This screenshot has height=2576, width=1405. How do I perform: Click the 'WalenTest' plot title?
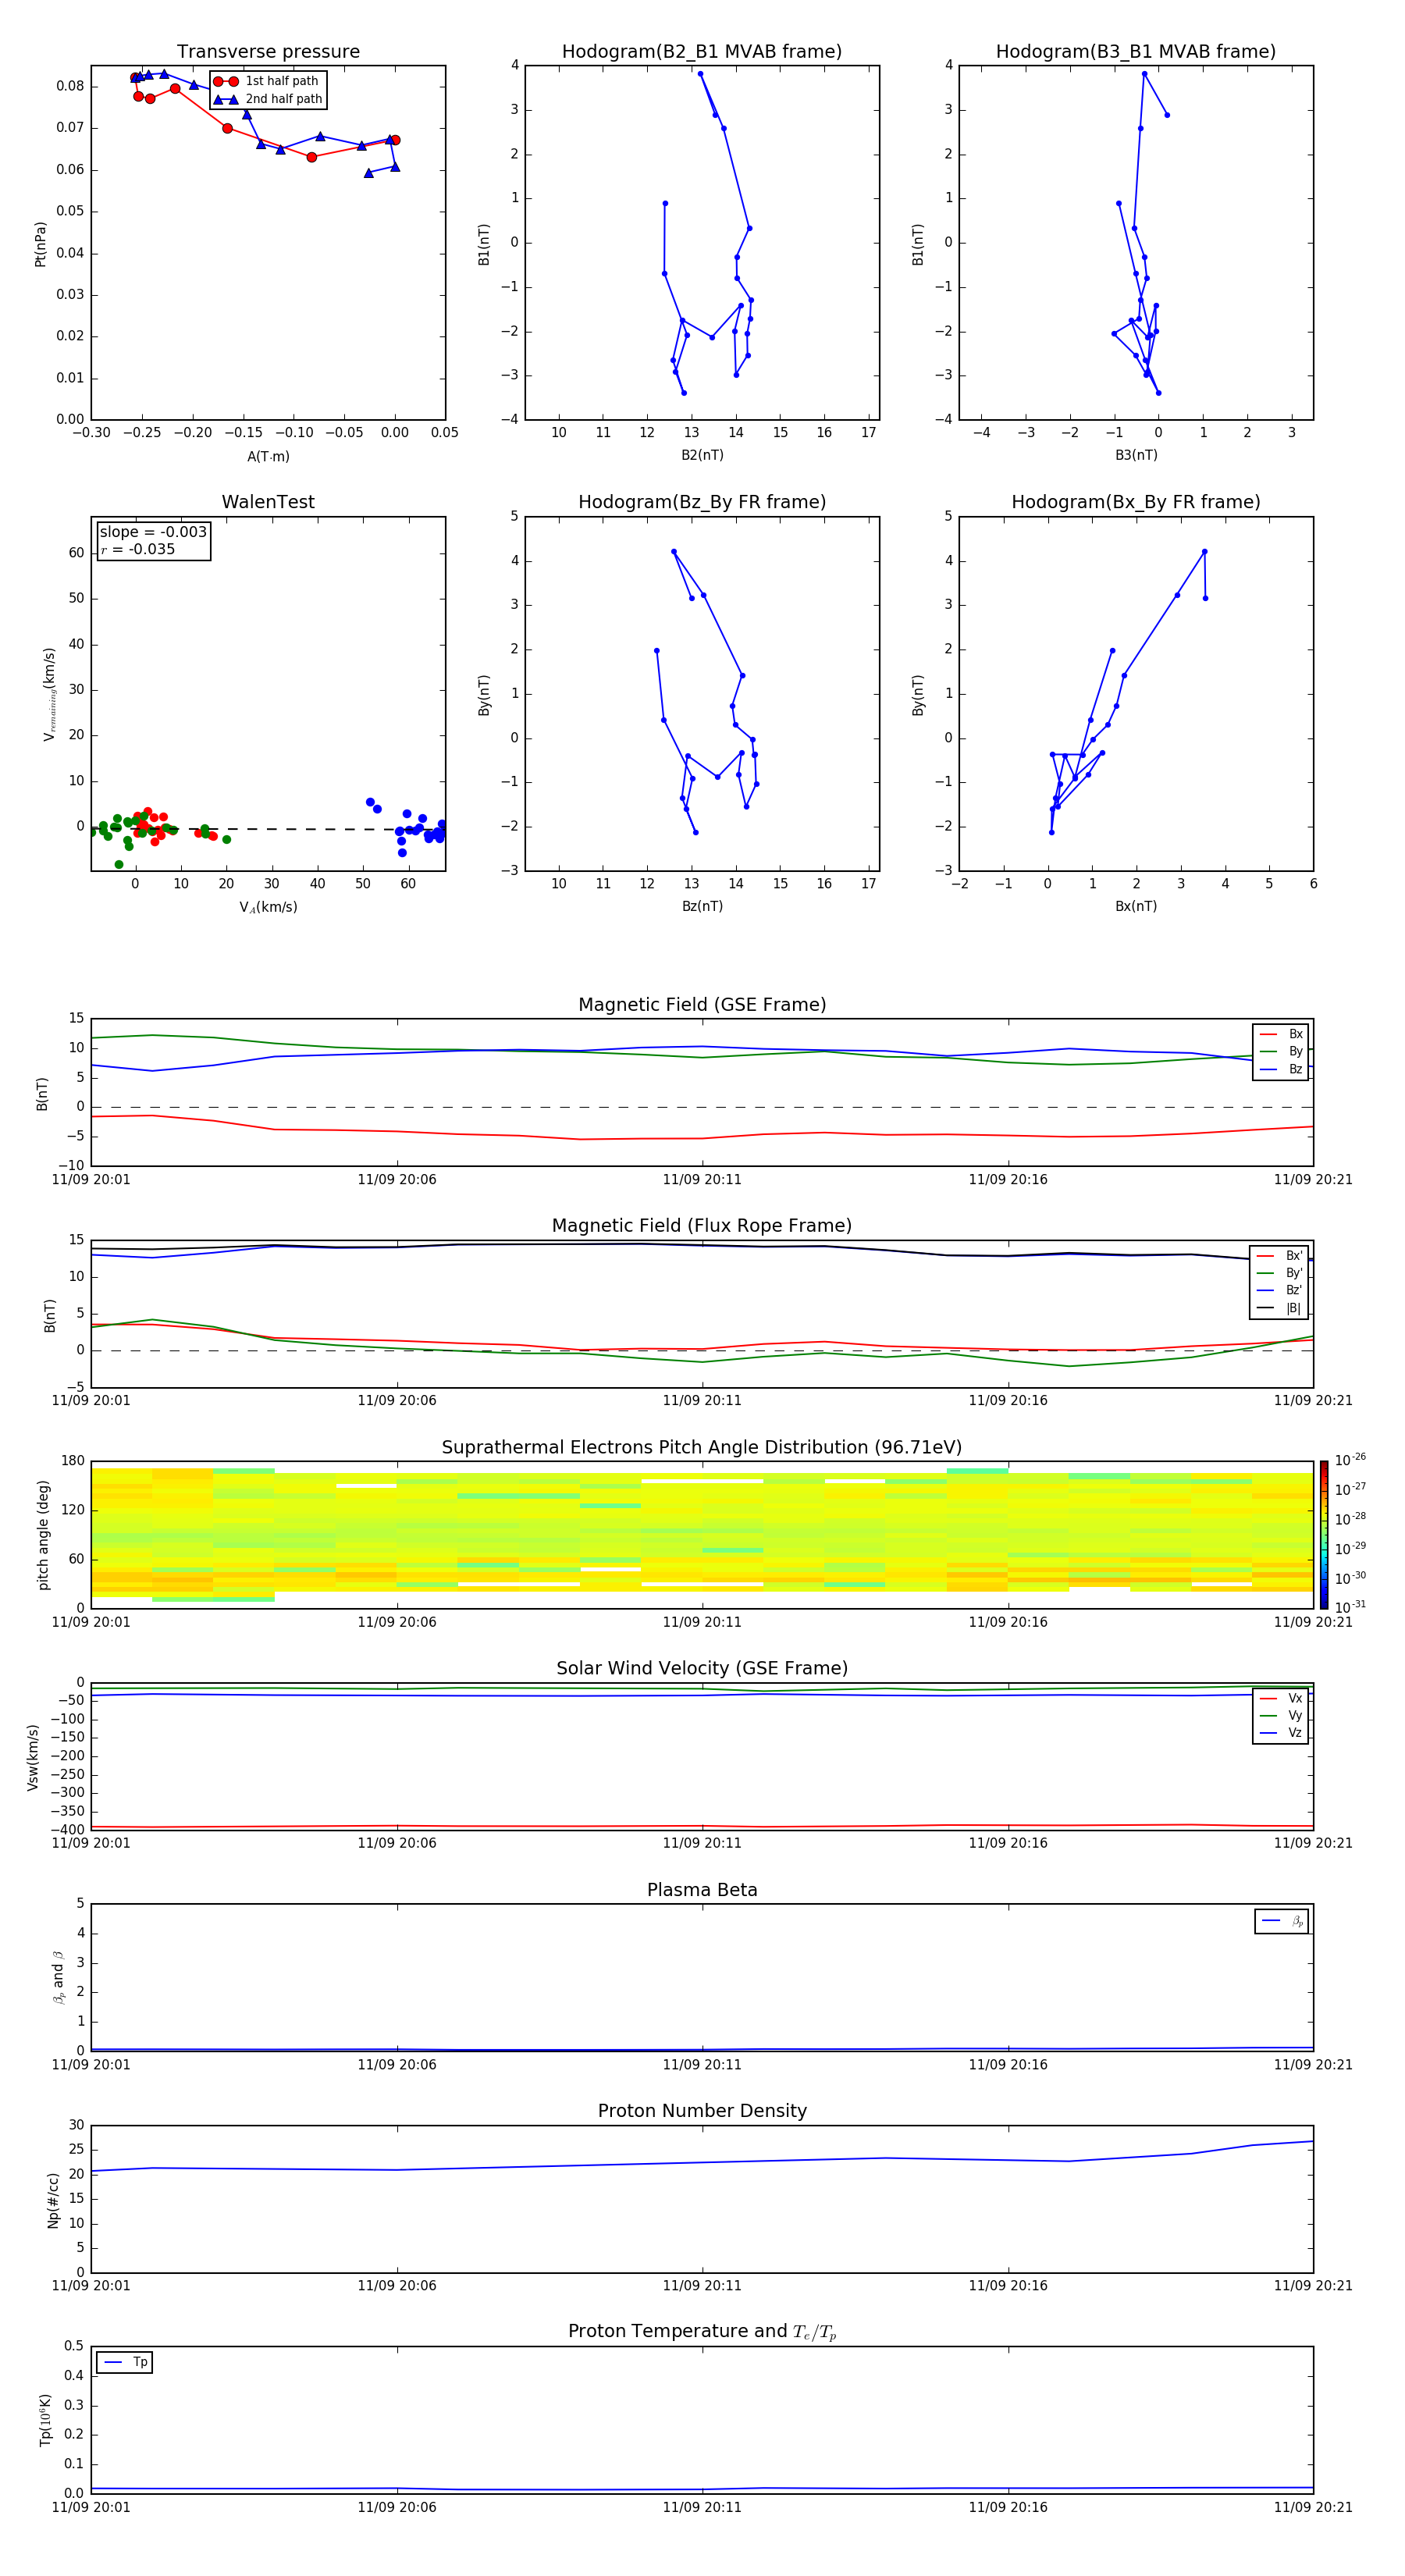coord(268,501)
